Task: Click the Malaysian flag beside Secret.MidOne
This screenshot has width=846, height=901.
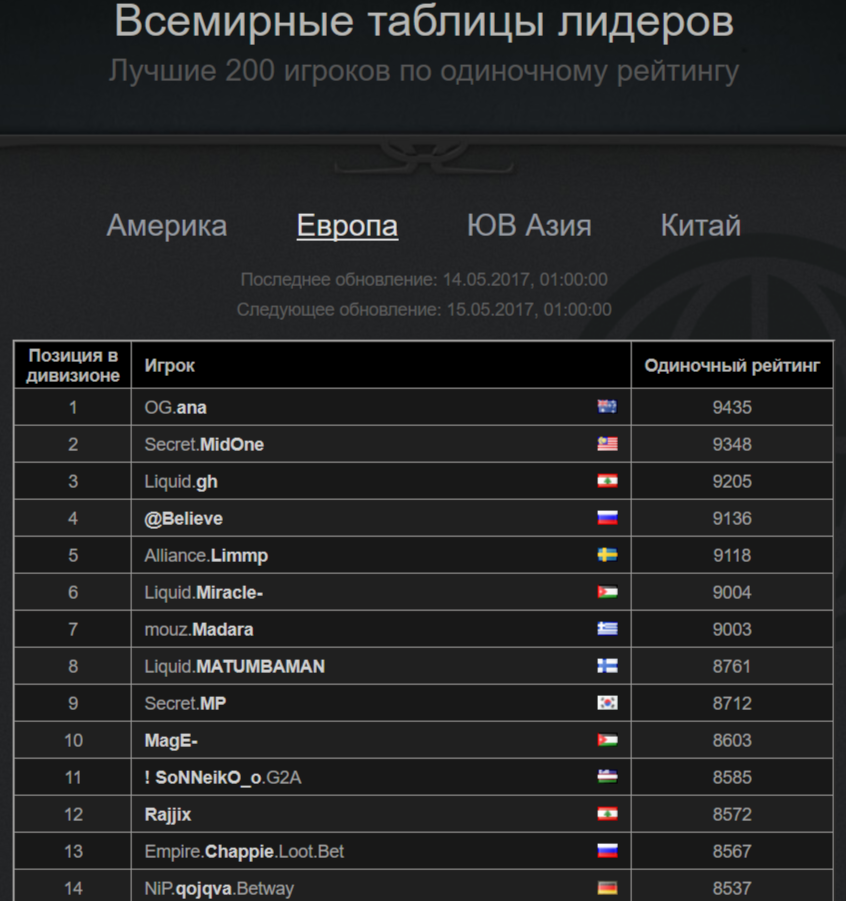Action: (x=607, y=444)
